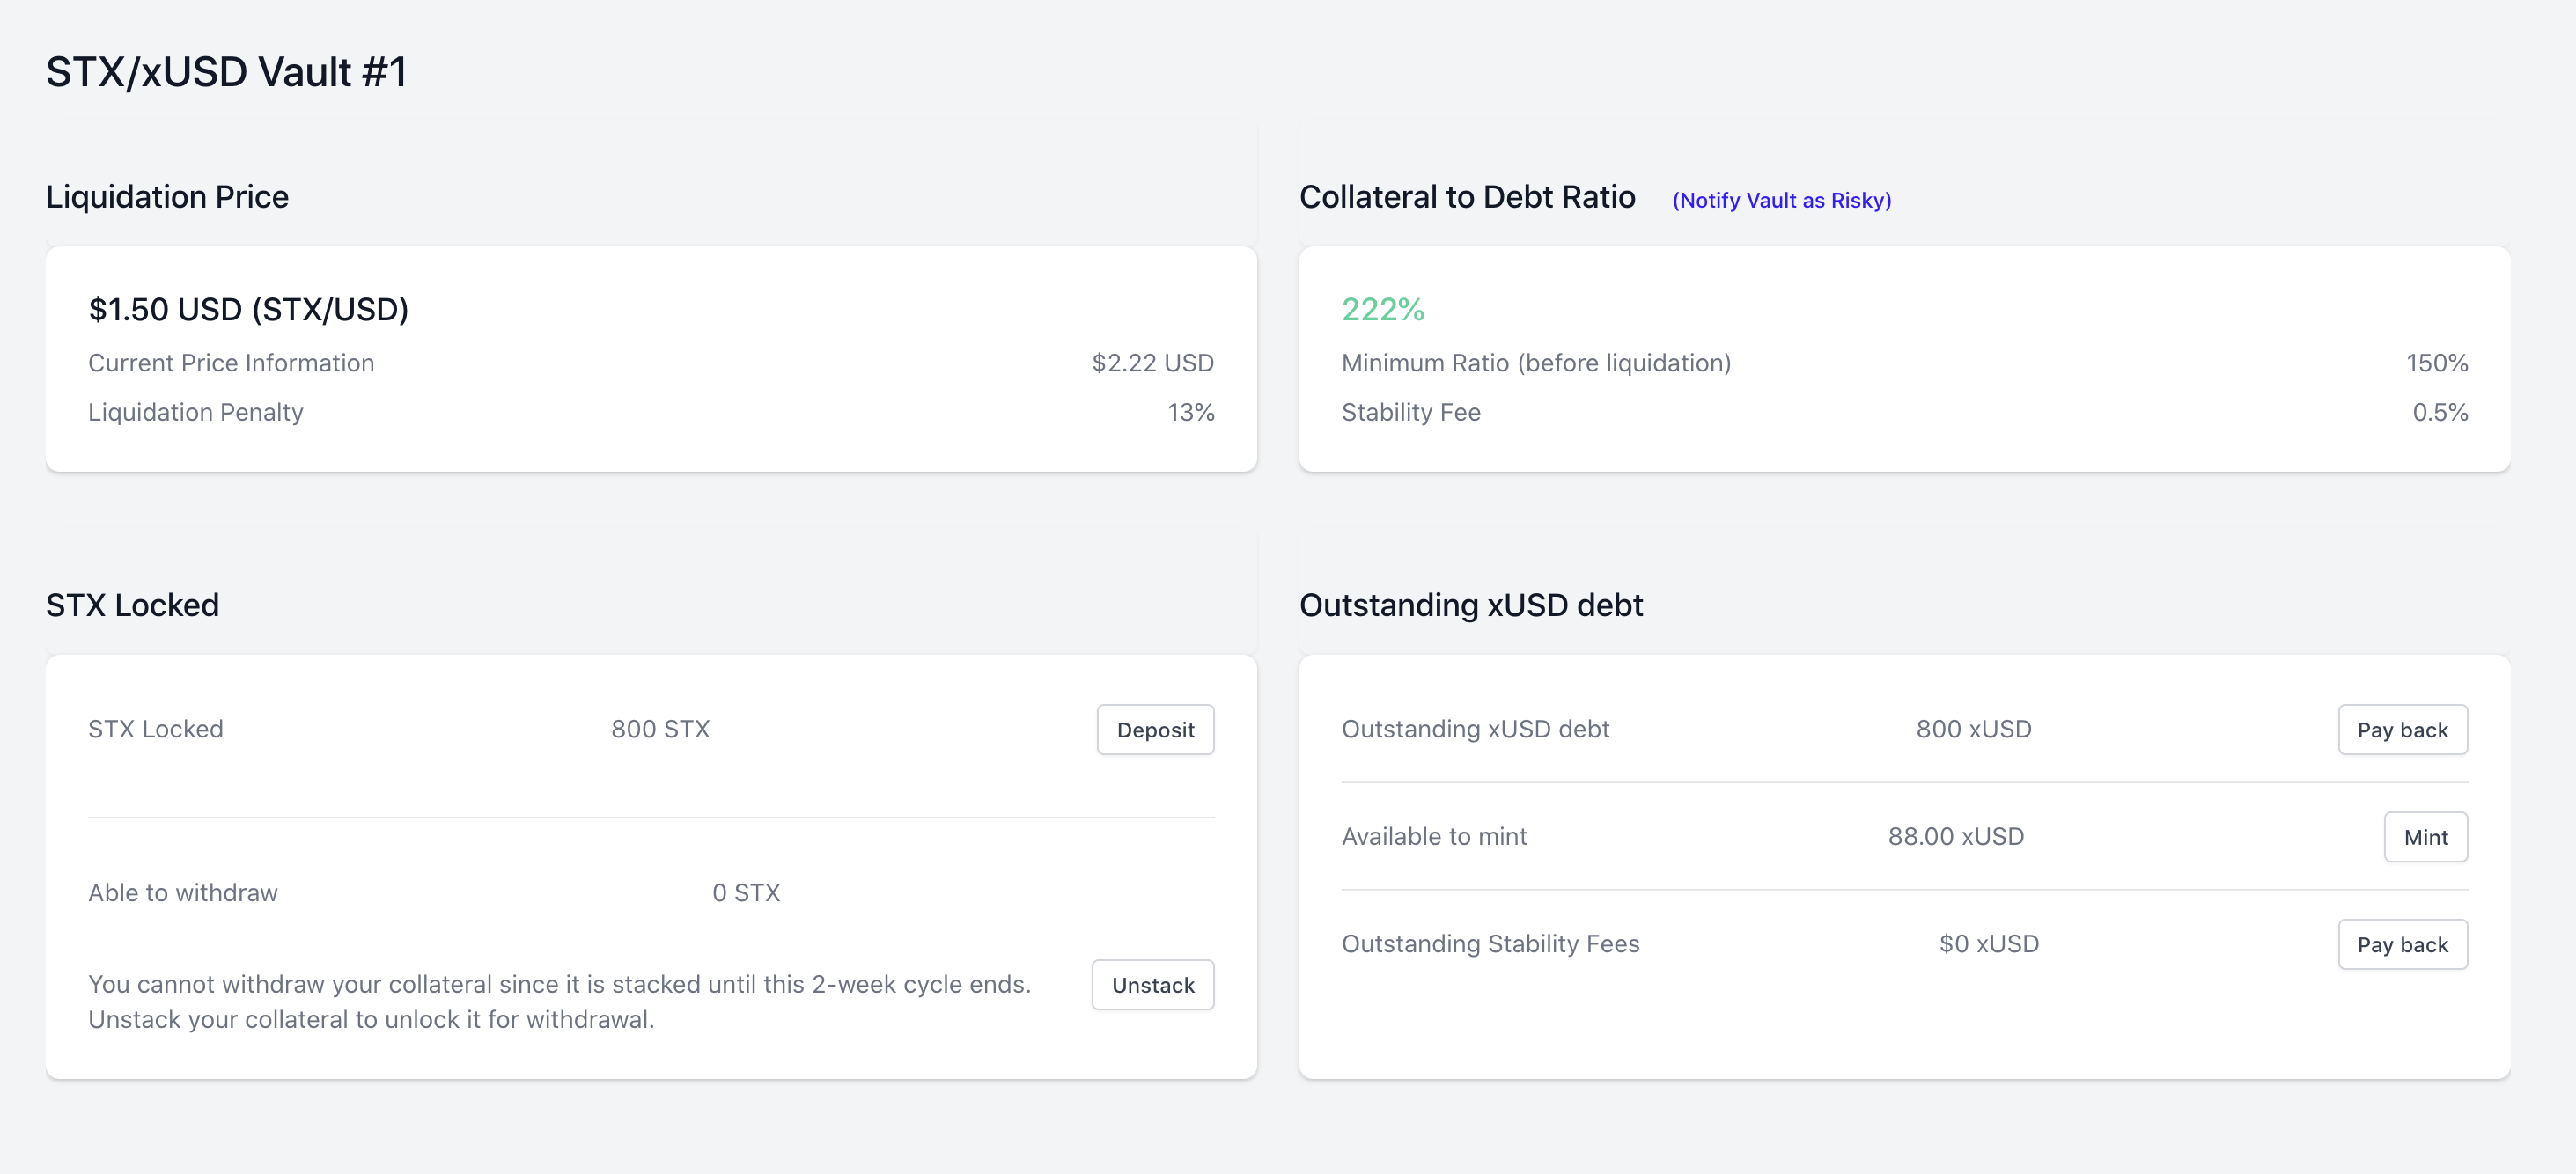Viewport: 2576px width, 1174px height.
Task: Click the Liquidation Penalty 13% value
Action: pyautogui.click(x=1190, y=411)
